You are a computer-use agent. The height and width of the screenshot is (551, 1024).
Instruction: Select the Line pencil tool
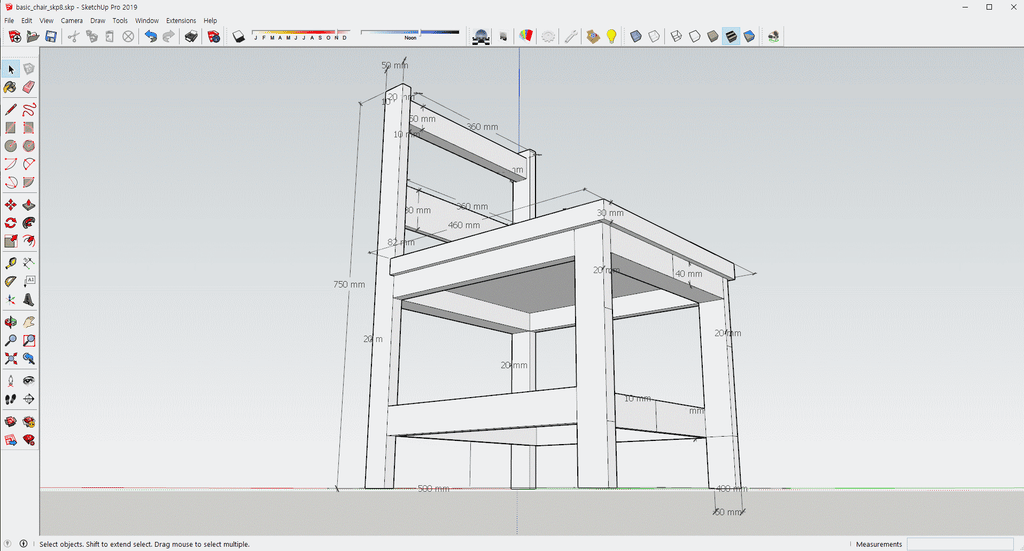[10, 109]
